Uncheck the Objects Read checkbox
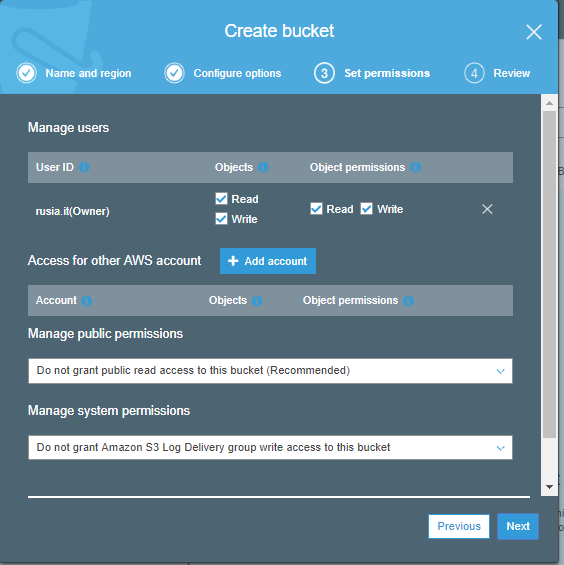The width and height of the screenshot is (564, 565). coord(221,199)
